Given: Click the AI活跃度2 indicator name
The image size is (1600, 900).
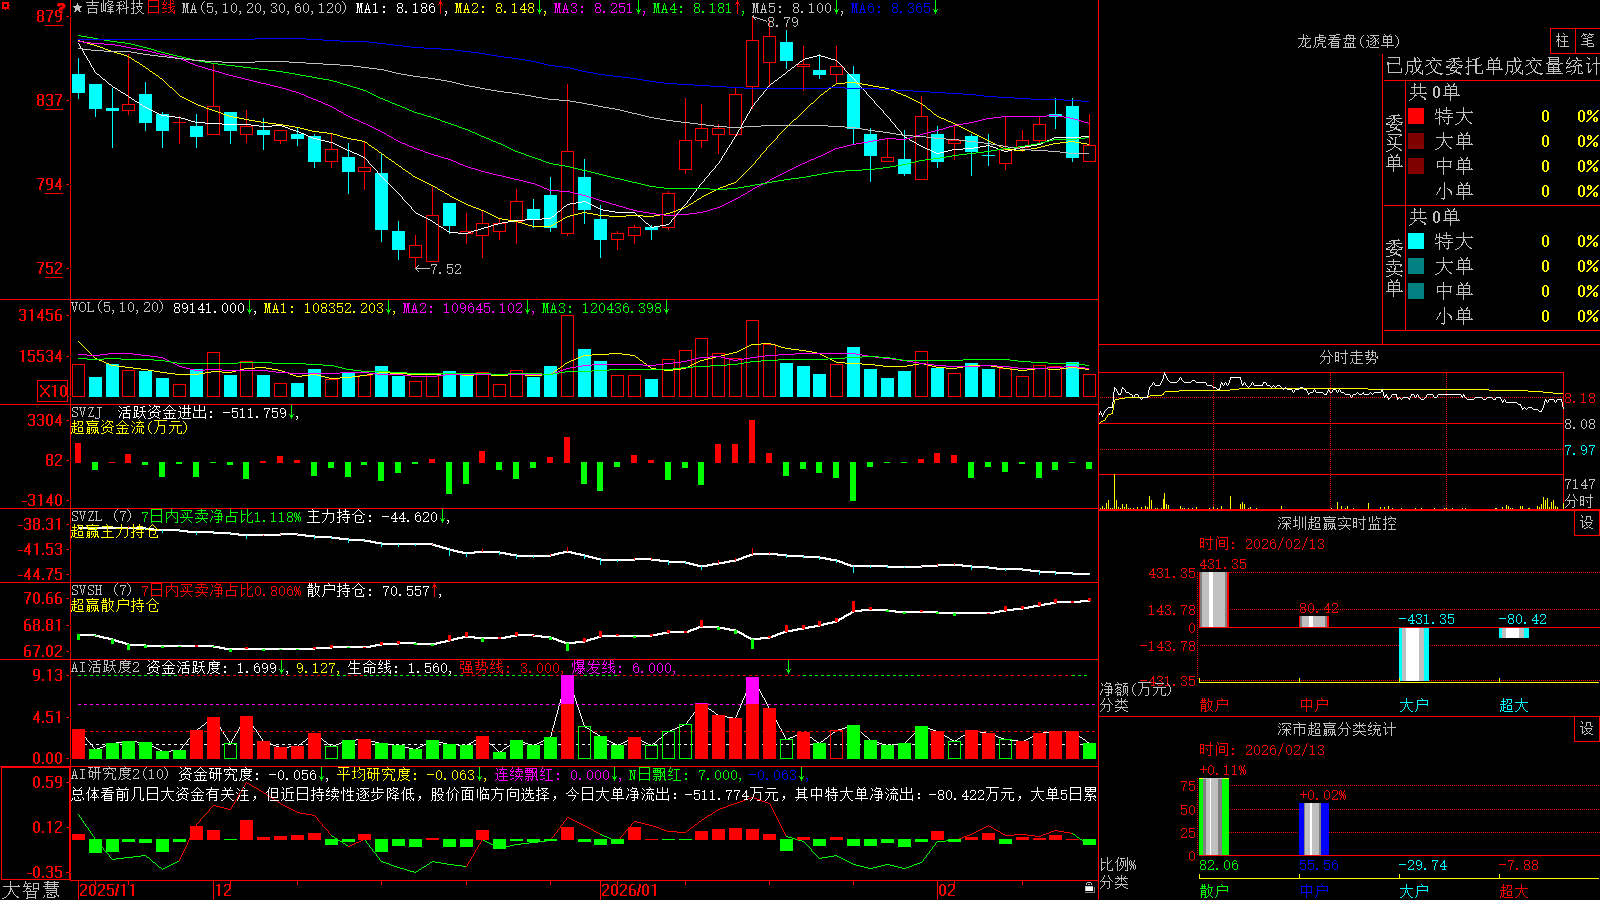Looking at the screenshot, I should (x=106, y=667).
